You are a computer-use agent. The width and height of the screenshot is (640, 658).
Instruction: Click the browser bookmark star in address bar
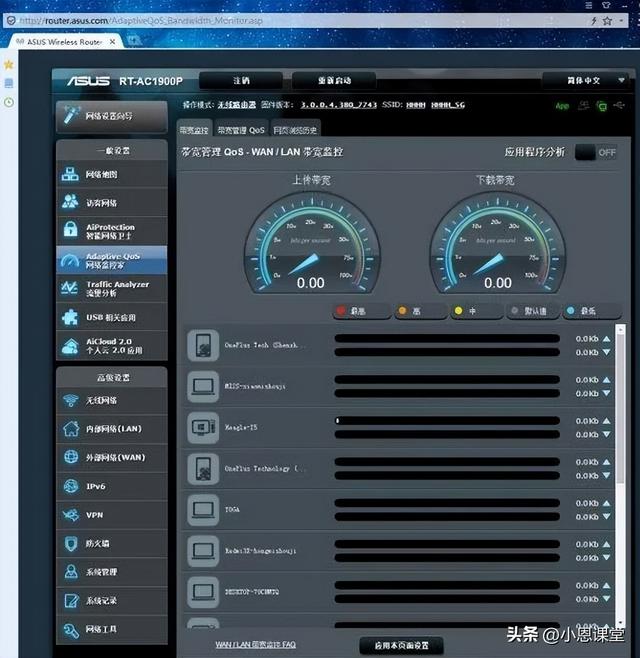coord(607,21)
